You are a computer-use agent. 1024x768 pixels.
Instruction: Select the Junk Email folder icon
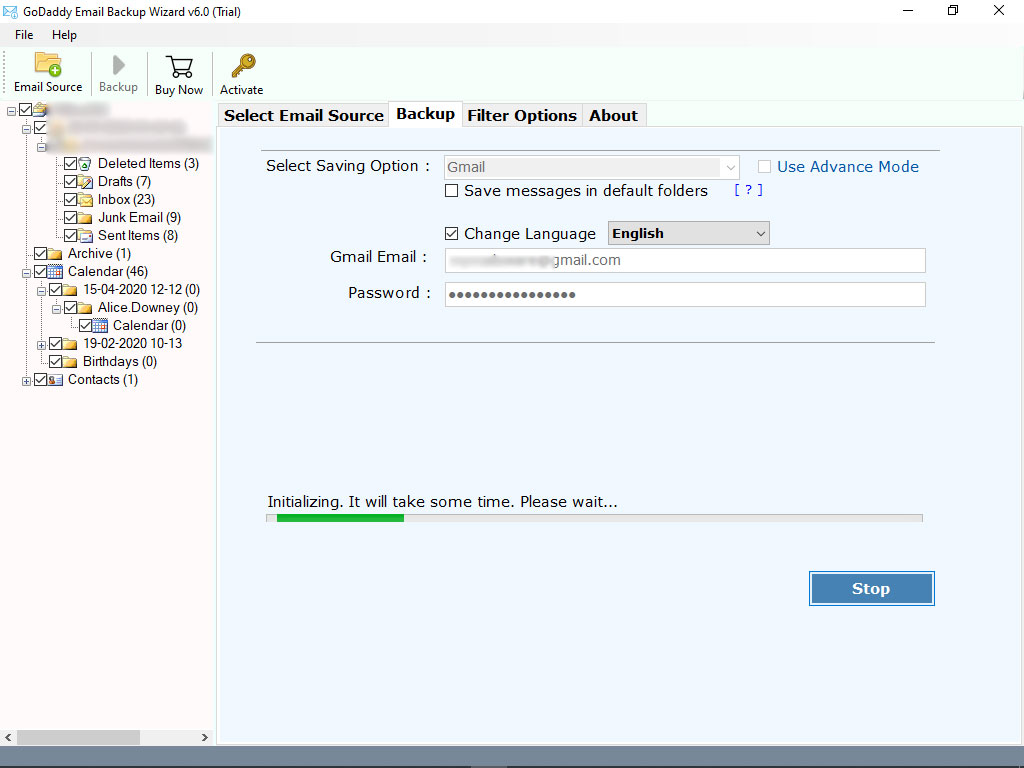click(85, 217)
